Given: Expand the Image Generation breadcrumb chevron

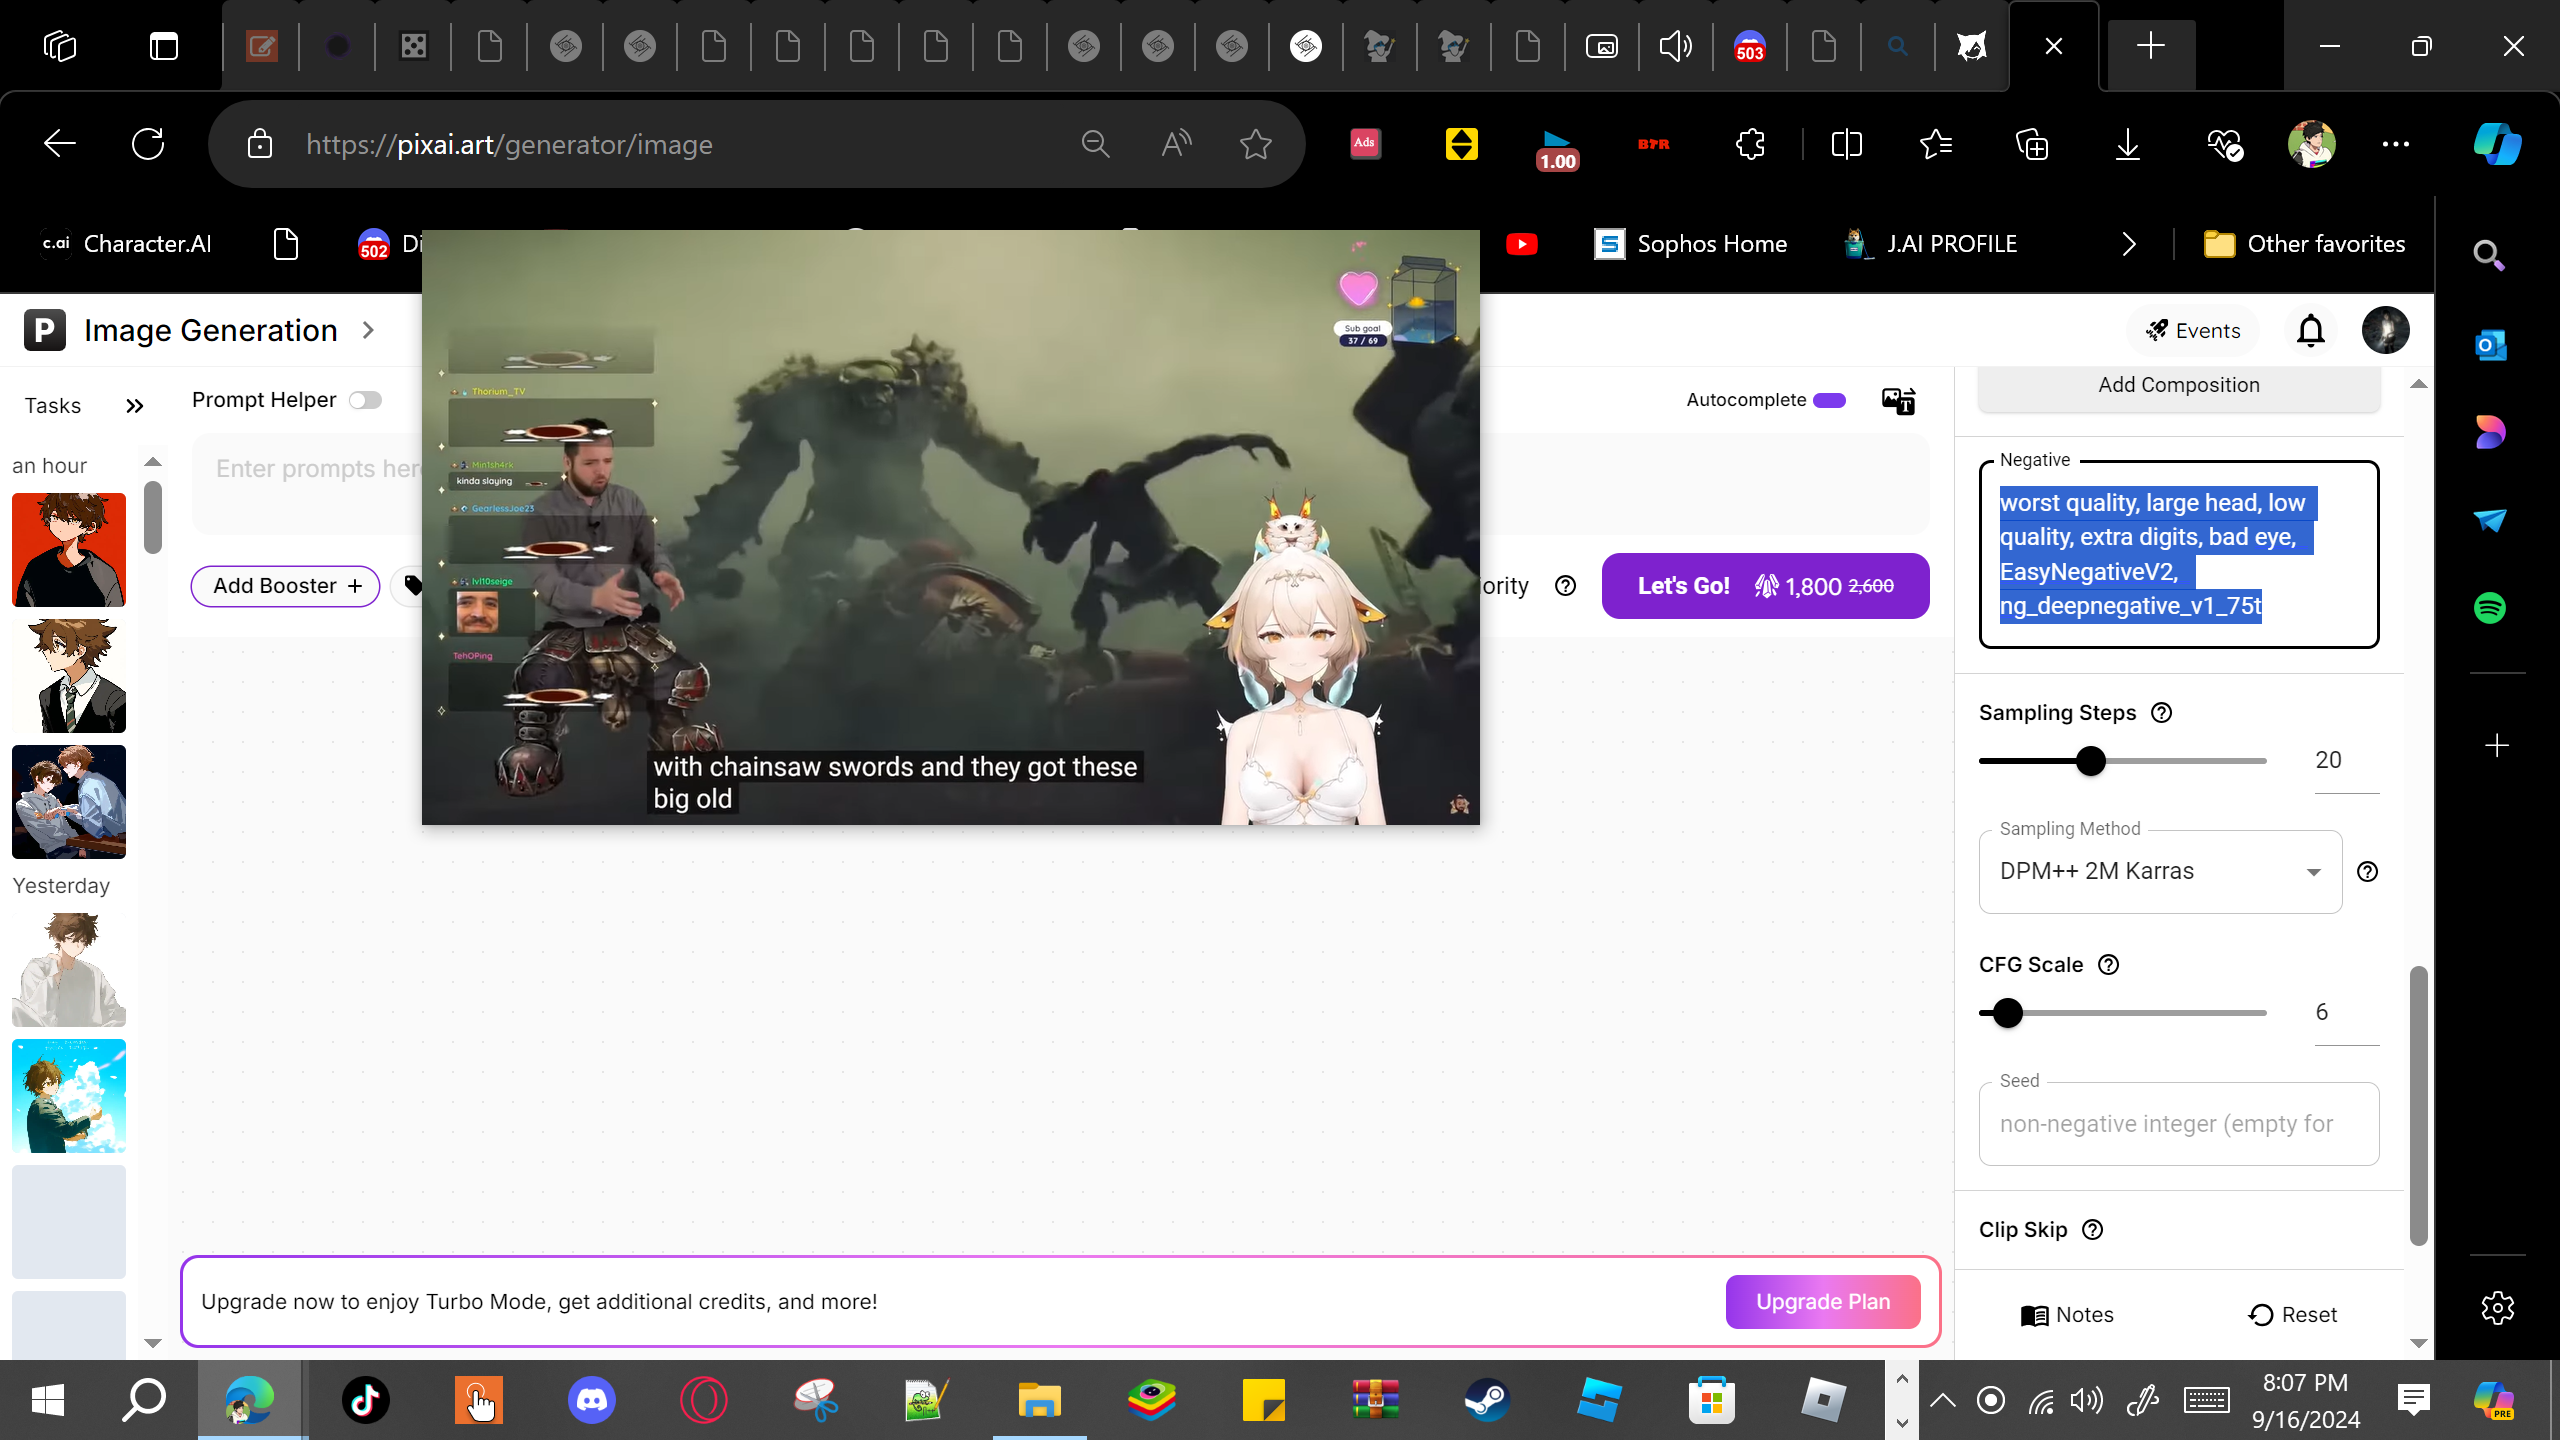Looking at the screenshot, I should pyautogui.click(x=368, y=330).
